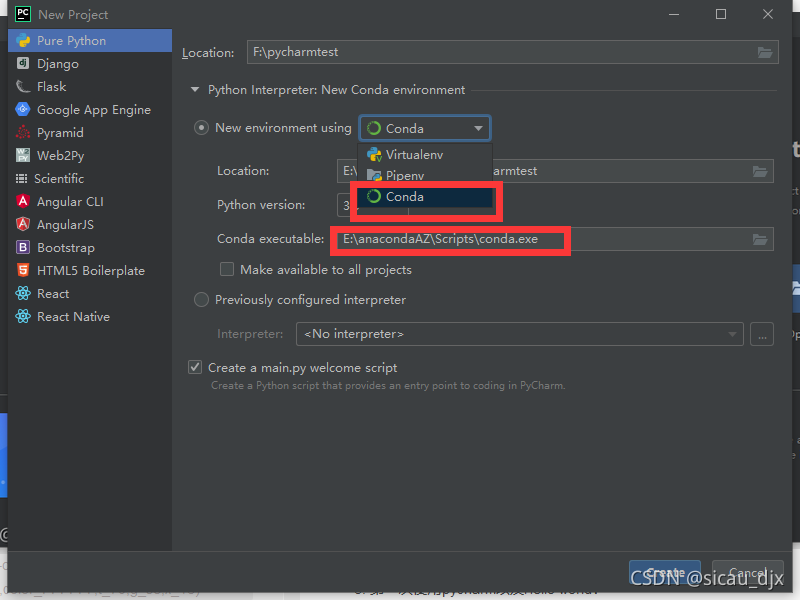Browse for the project location folder
The width and height of the screenshot is (800, 600).
point(764,52)
